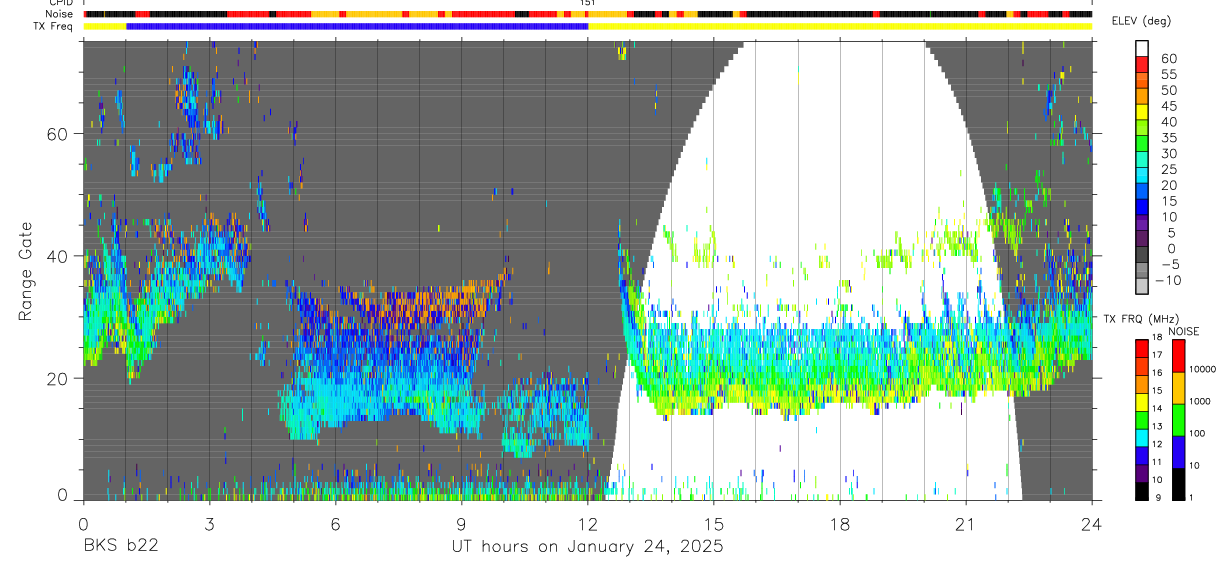Click the "Noise" row label at top left
The image size is (1228, 567).
[60, 15]
